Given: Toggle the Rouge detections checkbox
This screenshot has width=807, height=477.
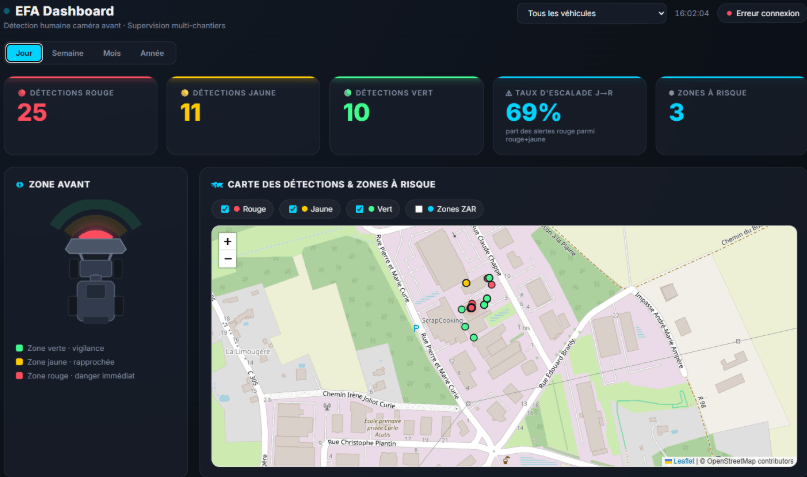Looking at the screenshot, I should point(225,209).
